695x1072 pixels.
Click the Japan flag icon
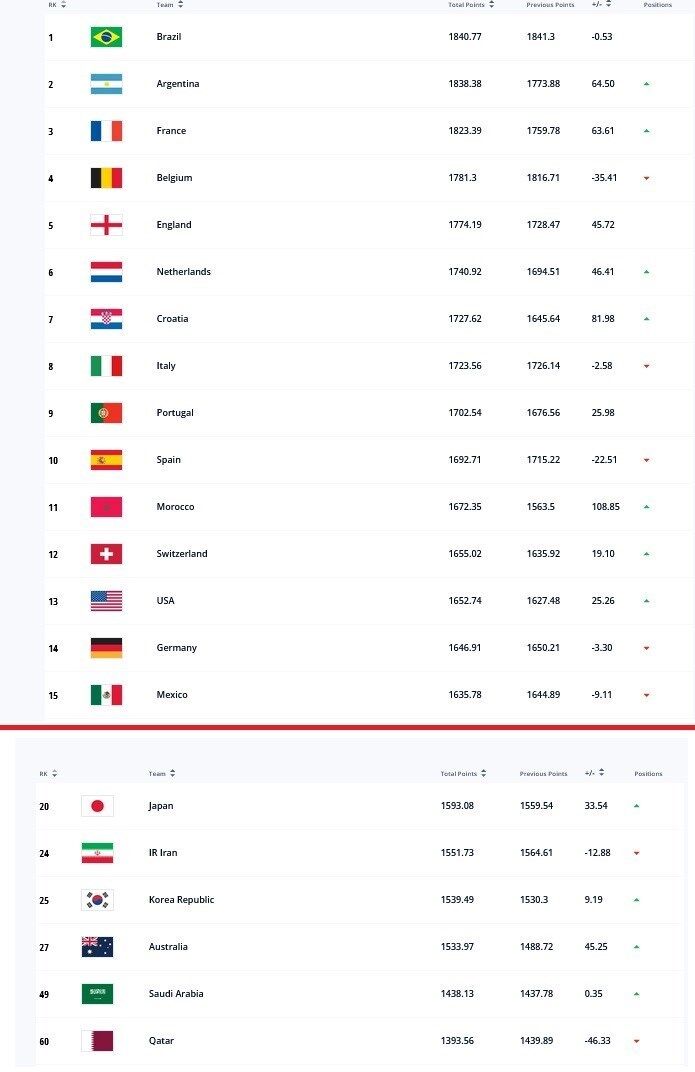coord(97,806)
